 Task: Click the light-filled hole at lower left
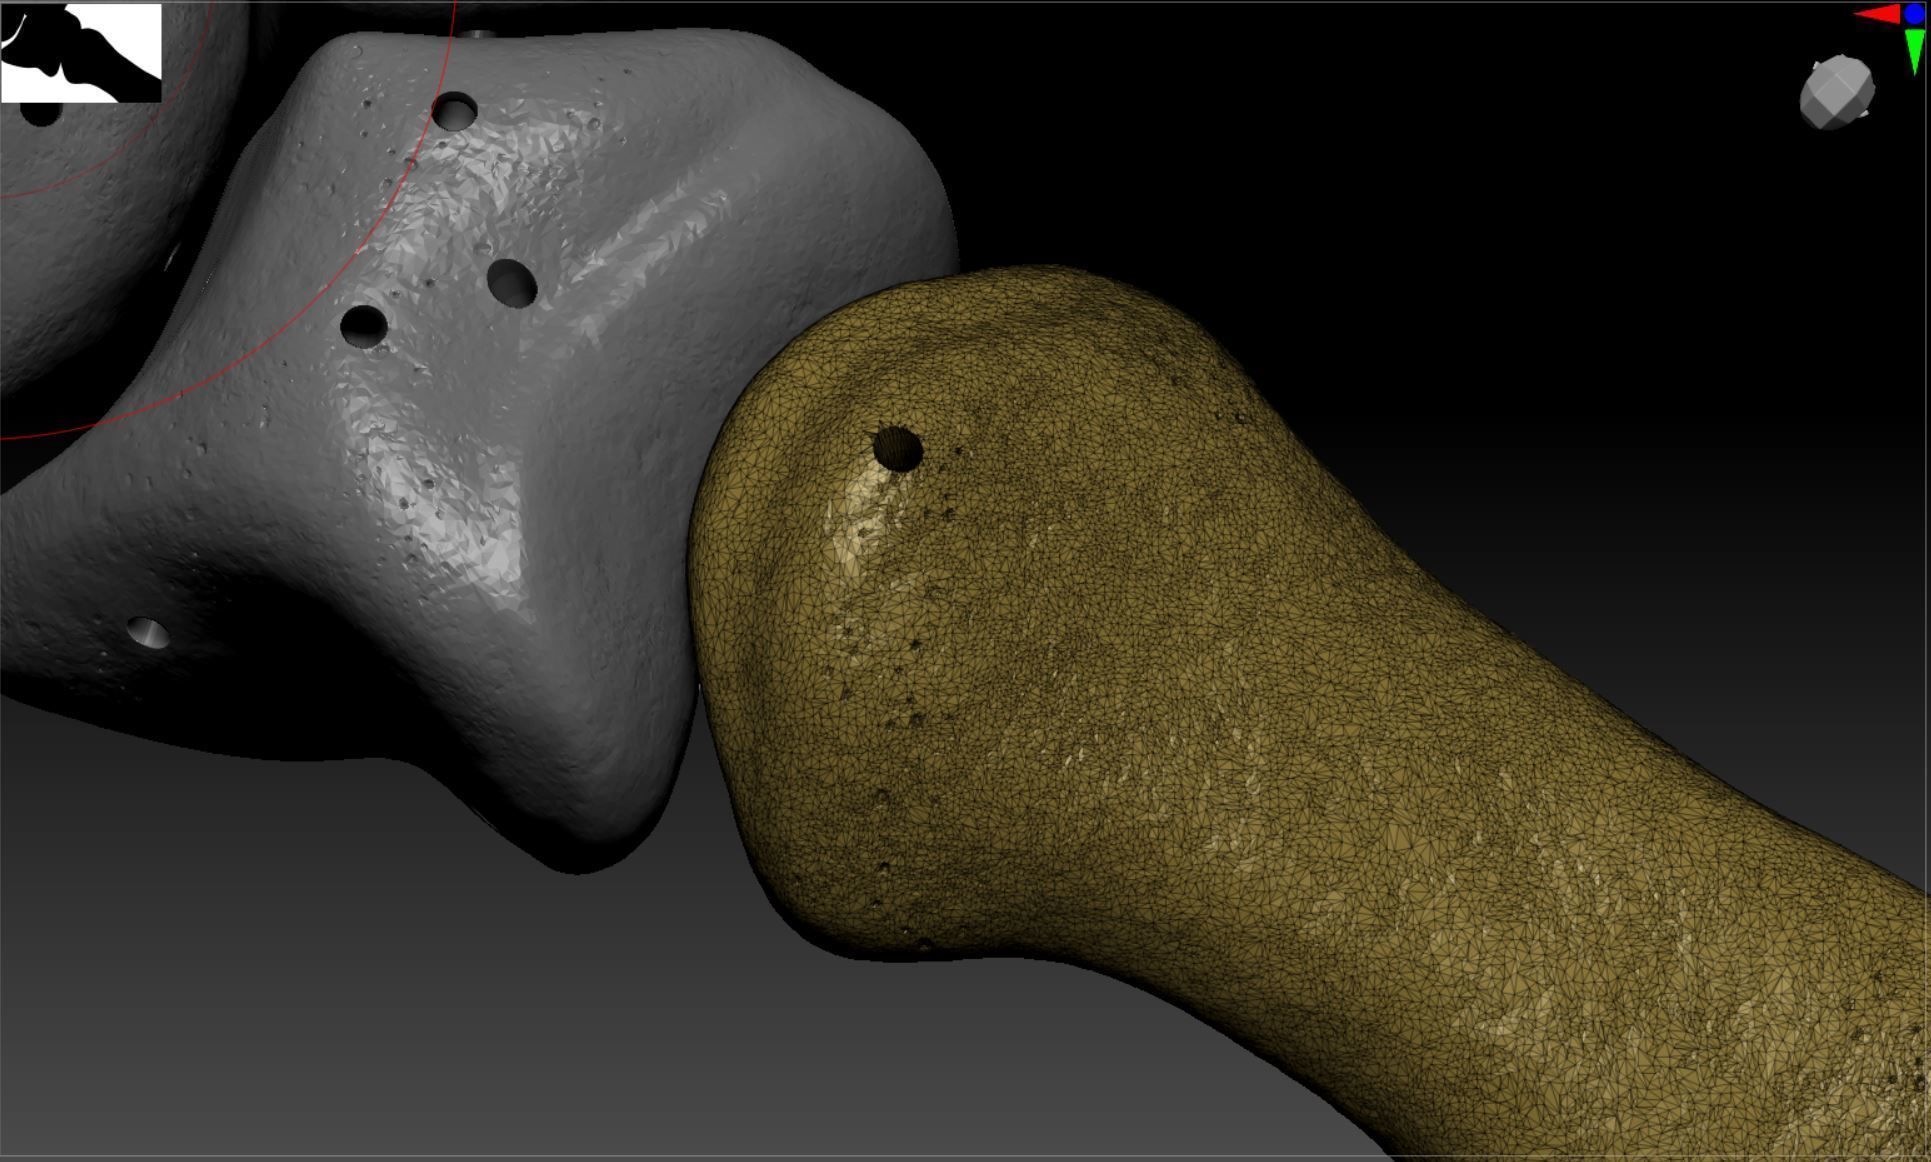148,632
